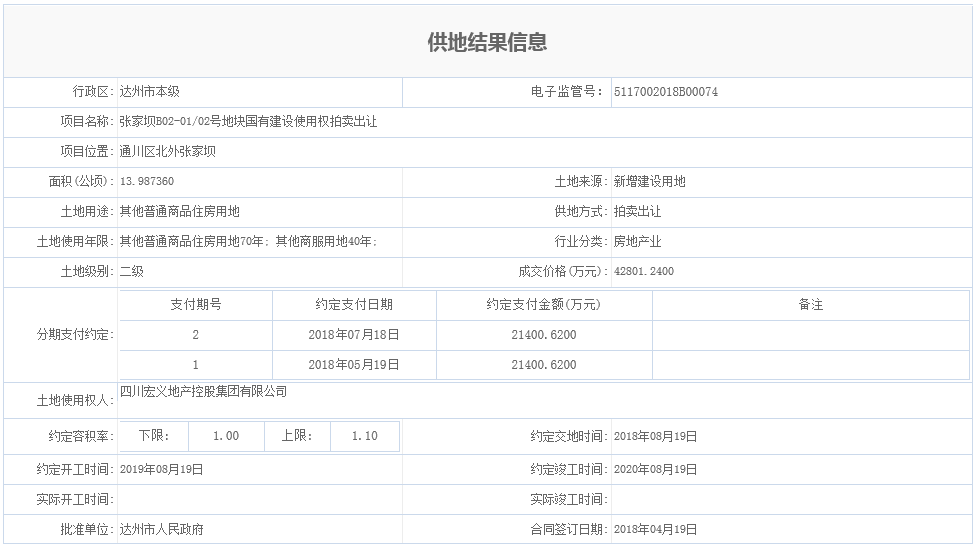
Task: Select contract date 2018年04月19日
Action: pos(655,530)
